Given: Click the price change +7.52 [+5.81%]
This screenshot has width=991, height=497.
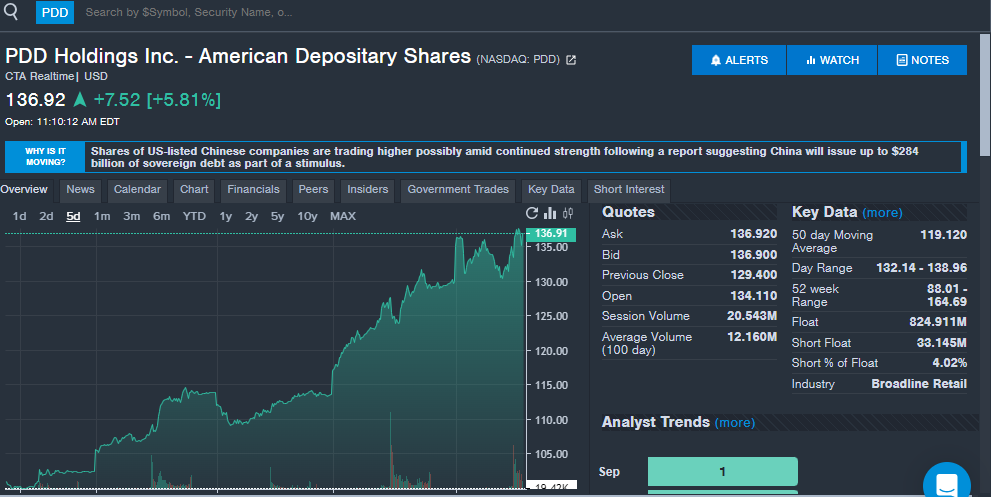Looking at the screenshot, I should [x=157, y=100].
